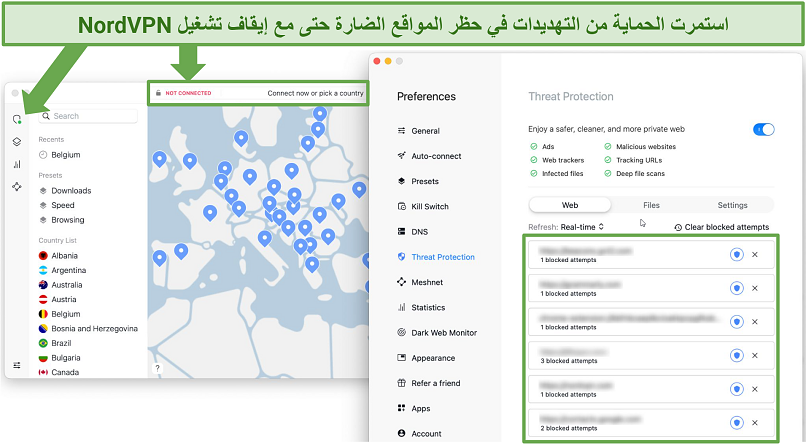The width and height of the screenshot is (806, 446).
Task: Click the shield icon on the 2 blocked attempts row
Action: point(737,423)
